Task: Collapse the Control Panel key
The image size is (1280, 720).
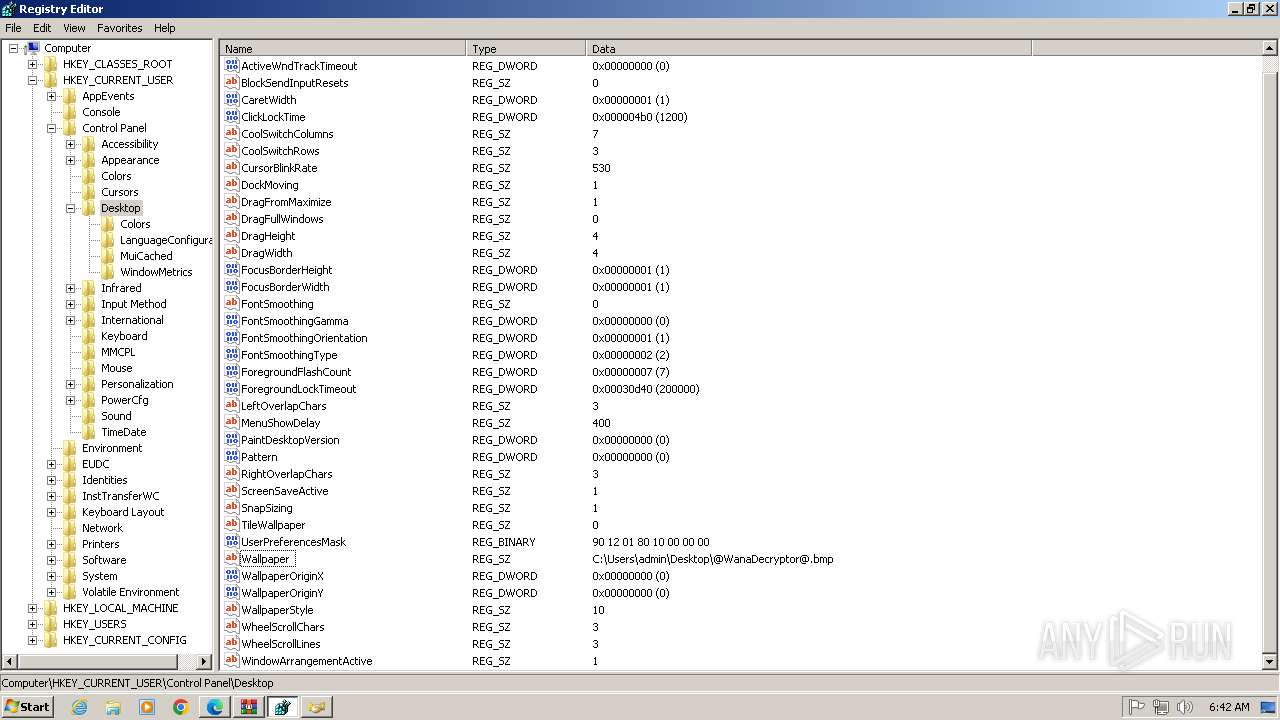Action: [x=51, y=128]
